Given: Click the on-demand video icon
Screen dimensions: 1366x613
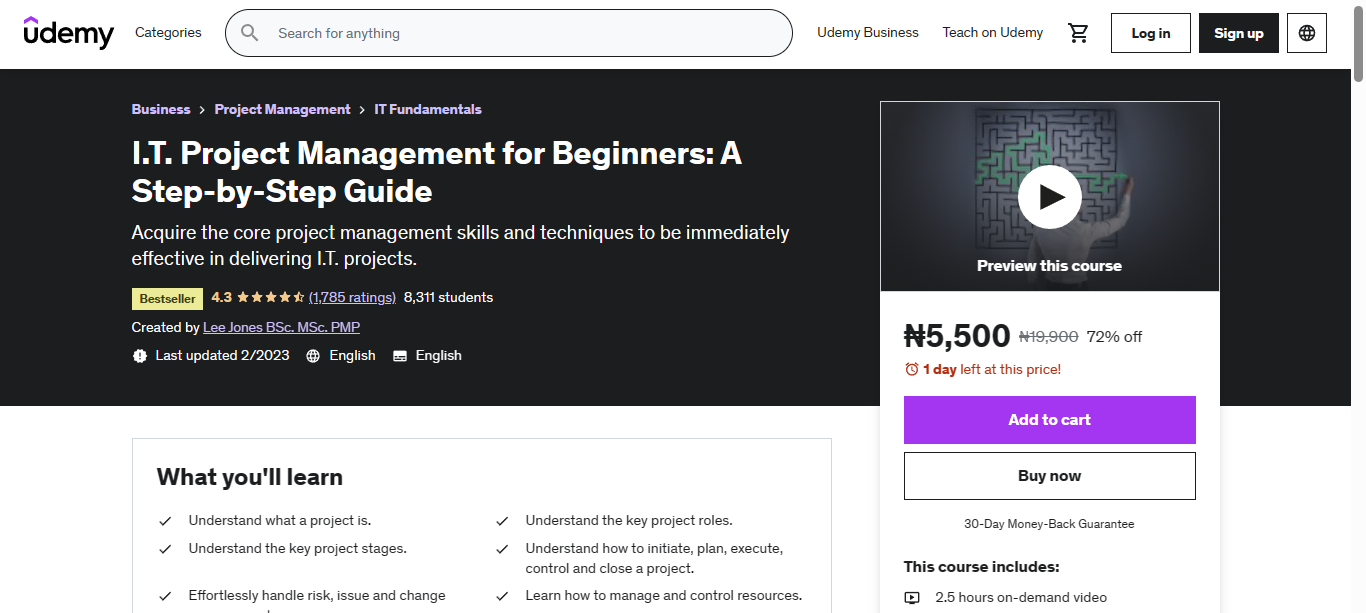Looking at the screenshot, I should [912, 598].
